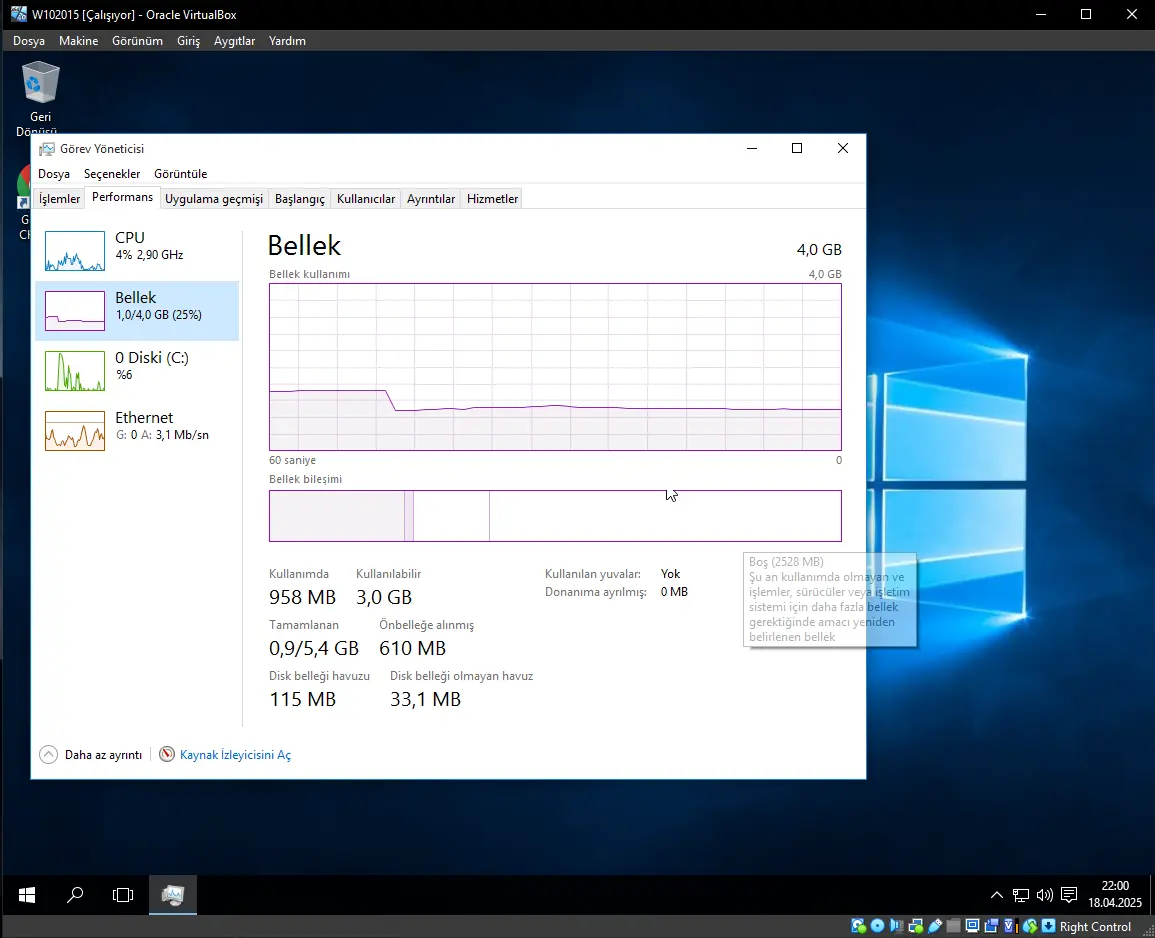Click Kullanılabilir value 3,0 GB
1155x938 pixels.
[x=384, y=597]
